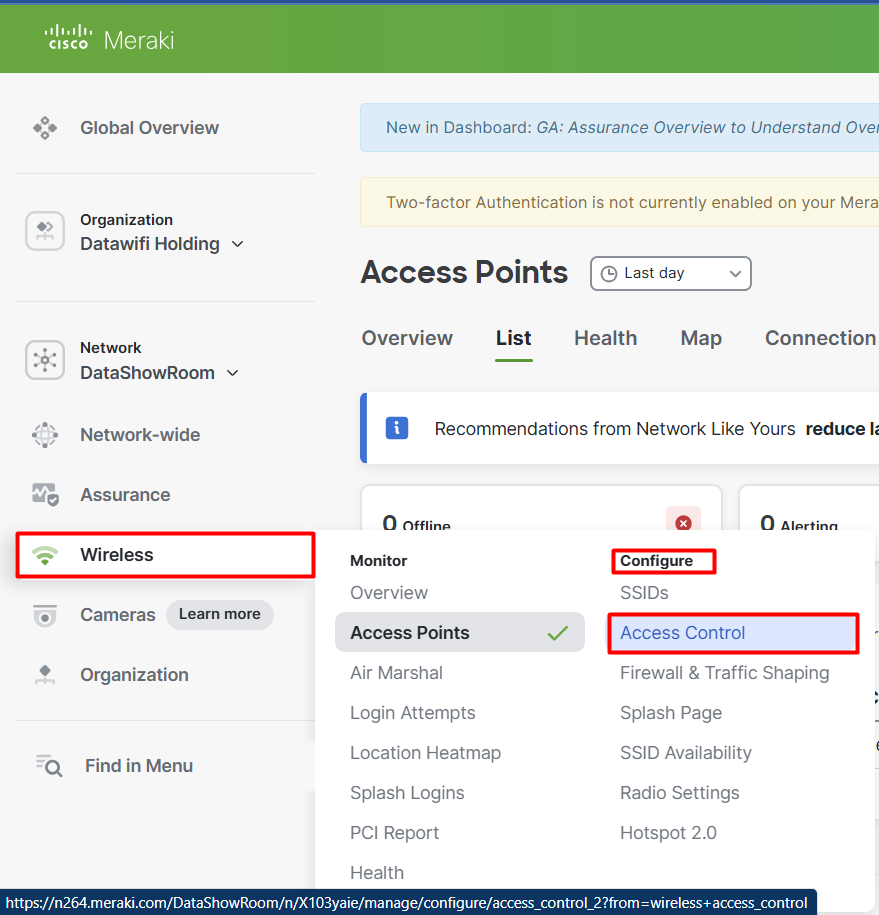The image size is (879, 915).
Task: Click the Find in Menu search icon
Action: (x=49, y=766)
